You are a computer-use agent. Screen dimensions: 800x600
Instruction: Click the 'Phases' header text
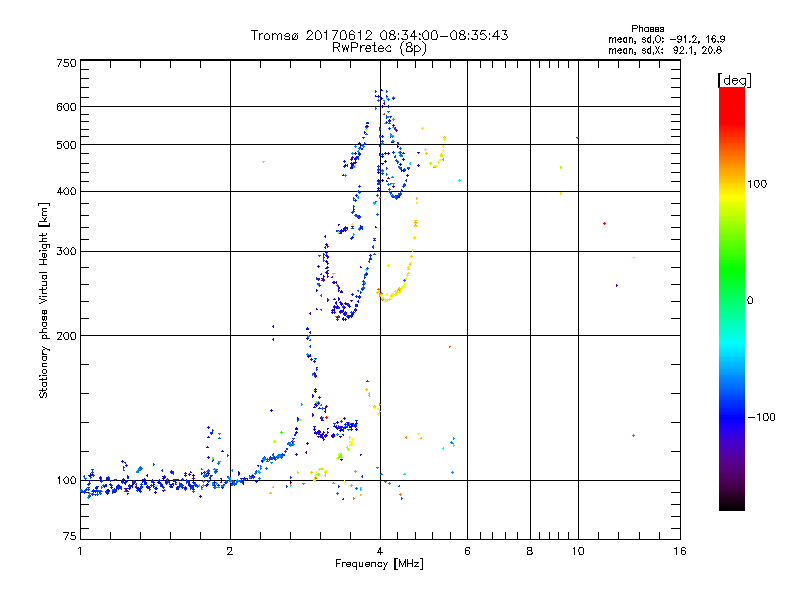(x=647, y=29)
